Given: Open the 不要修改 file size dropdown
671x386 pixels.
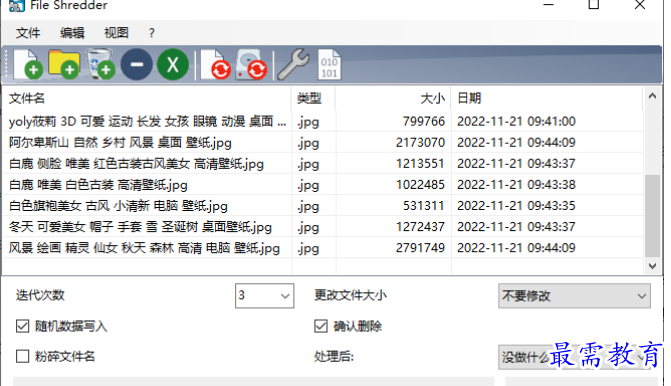Looking at the screenshot, I should pos(574,296).
